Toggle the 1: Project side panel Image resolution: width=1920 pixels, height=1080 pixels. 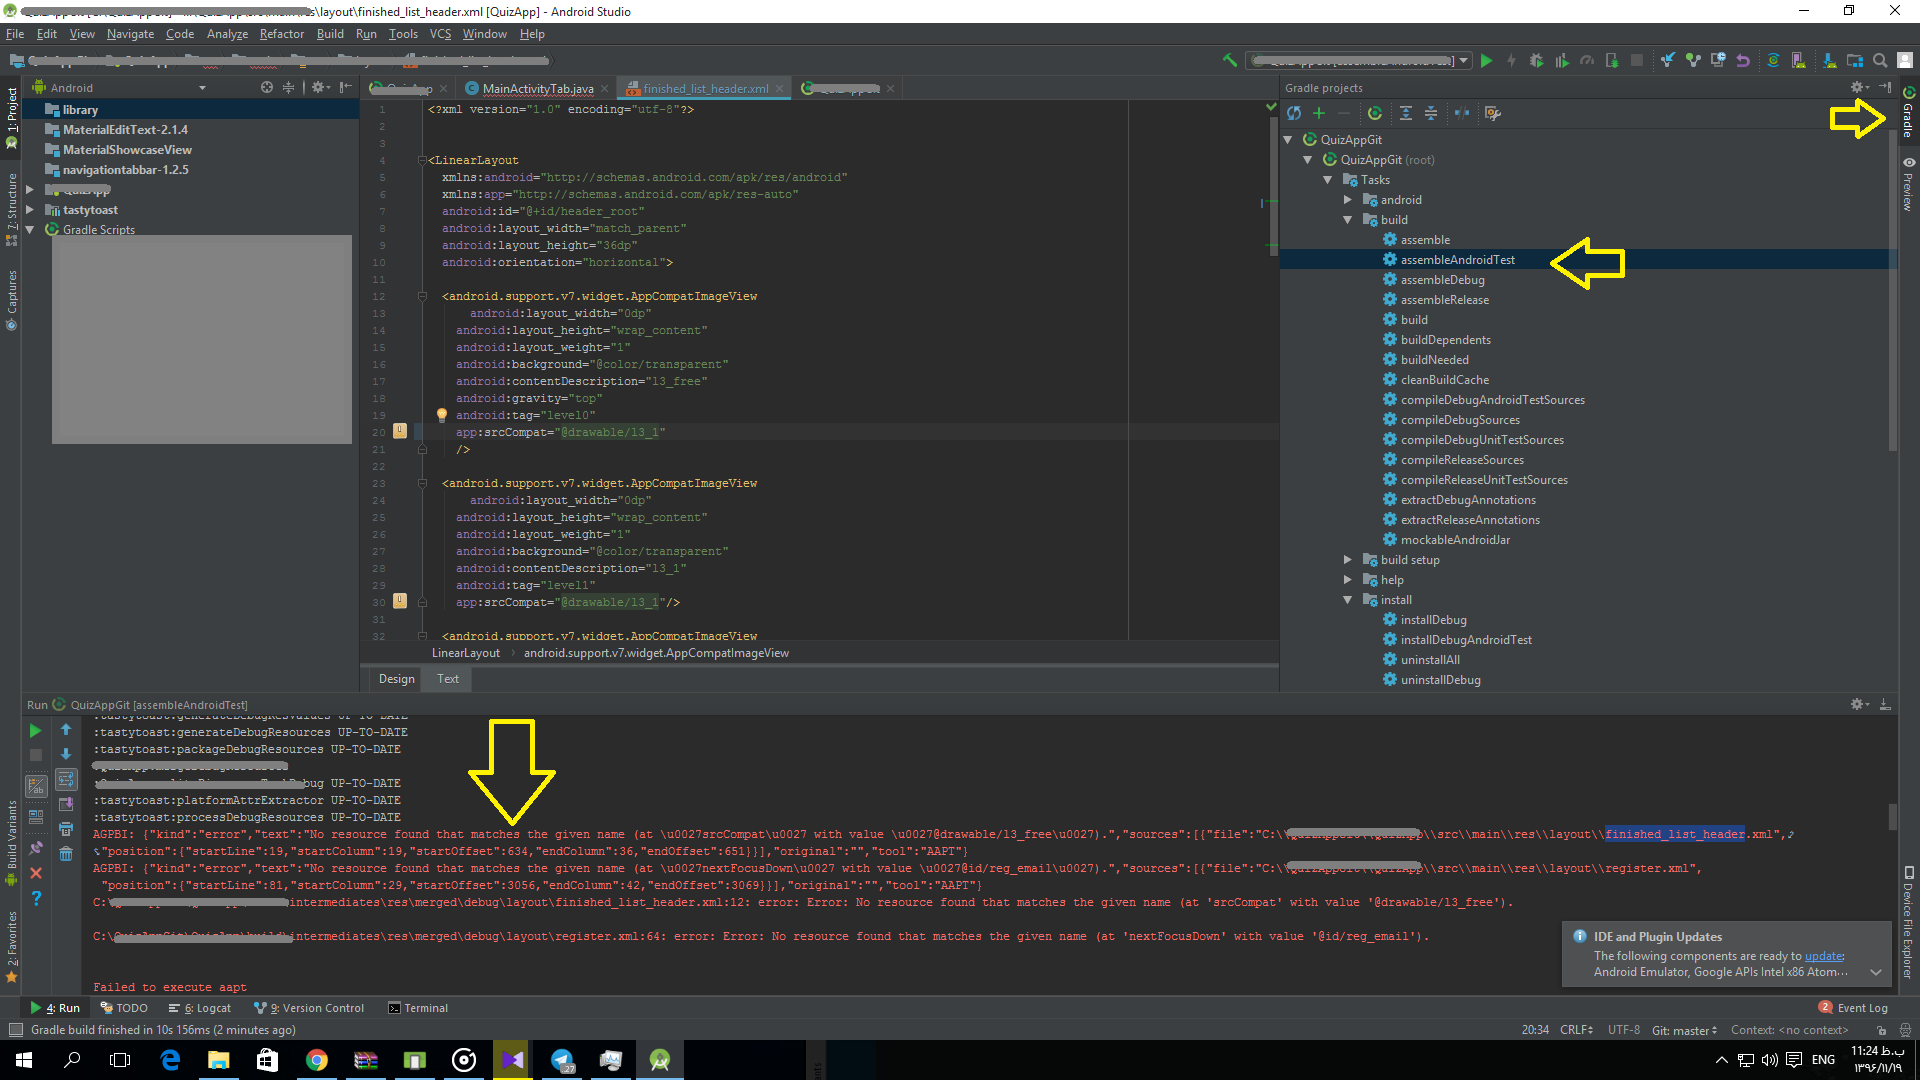point(11,116)
